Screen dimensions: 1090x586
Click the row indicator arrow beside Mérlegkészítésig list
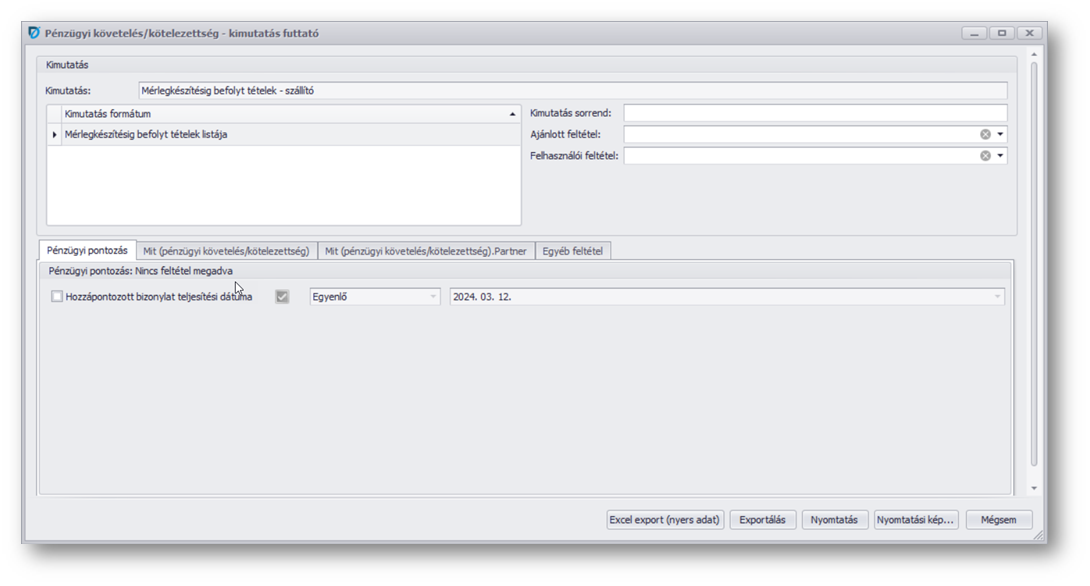55,135
